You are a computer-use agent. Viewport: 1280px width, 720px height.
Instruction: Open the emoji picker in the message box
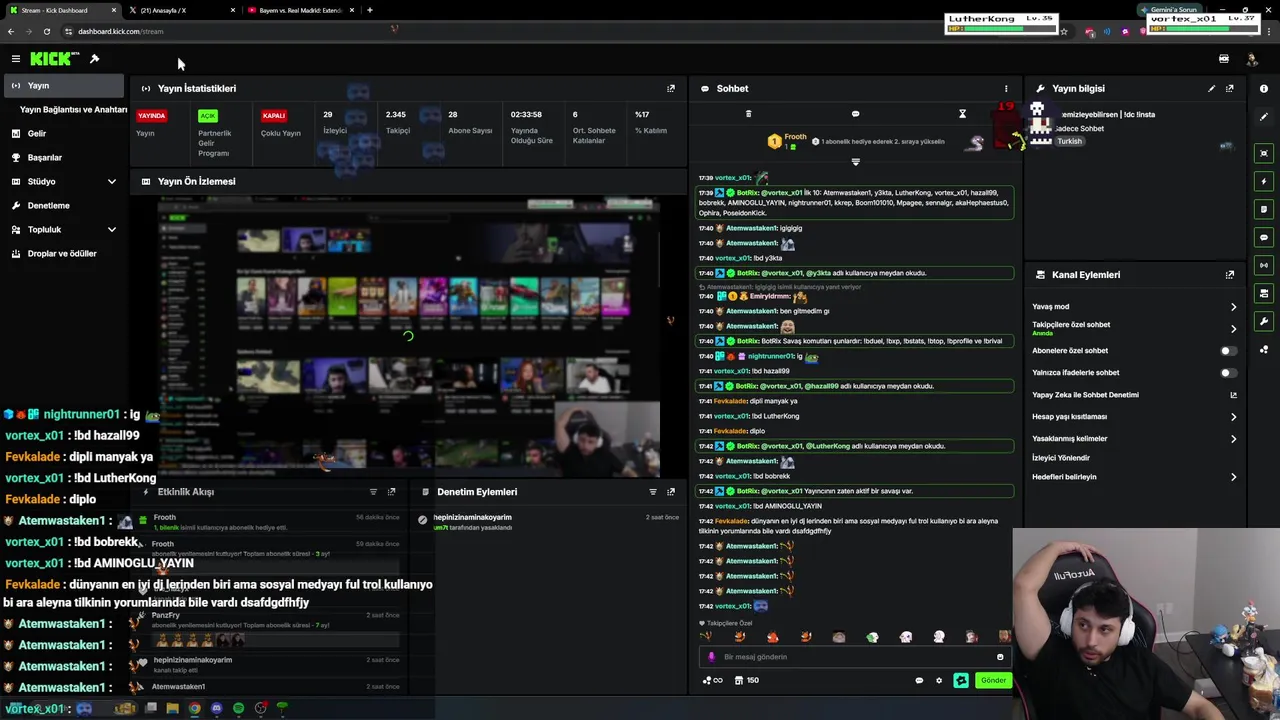[x=1000, y=657]
